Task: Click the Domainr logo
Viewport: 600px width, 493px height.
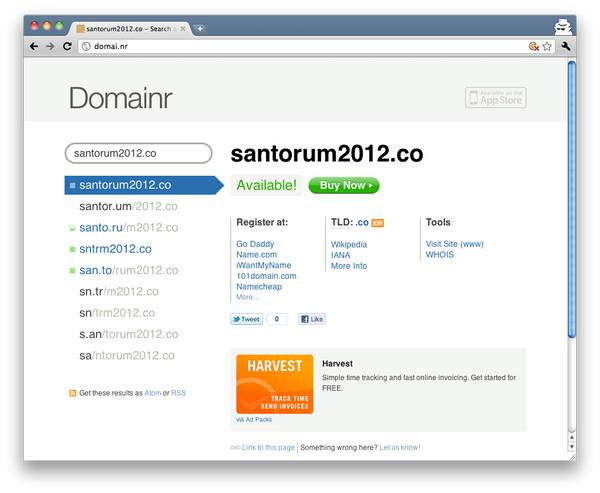Action: [x=121, y=98]
